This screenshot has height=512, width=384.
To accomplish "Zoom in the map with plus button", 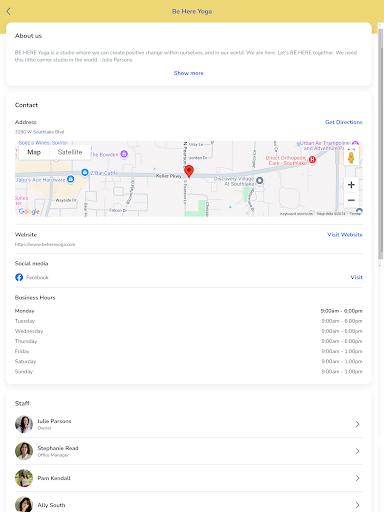I will (x=351, y=185).
